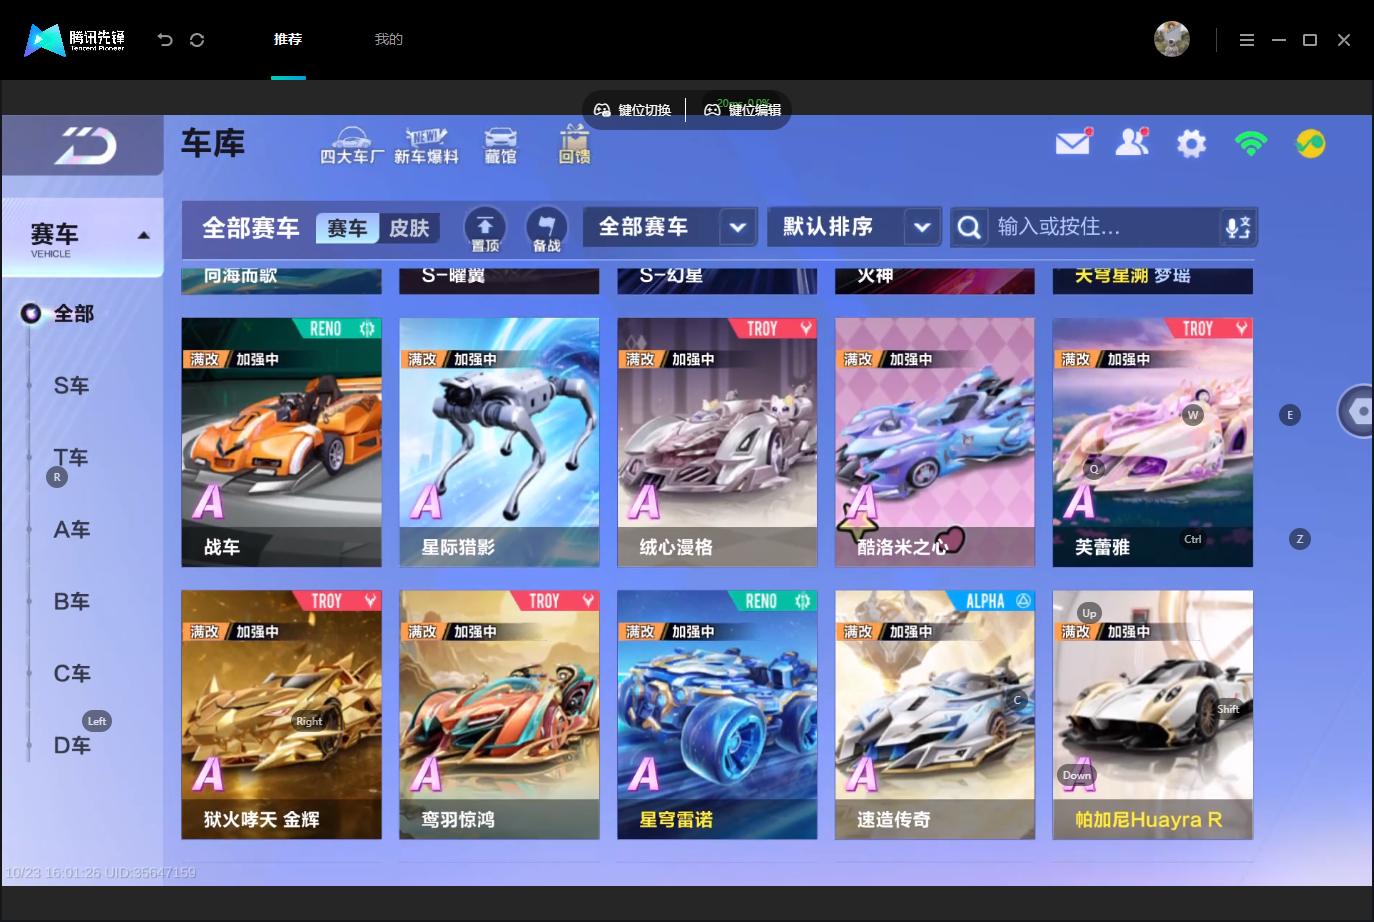This screenshot has width=1374, height=922.
Task: Click the yellow-green round icon at top right
Action: click(x=1310, y=143)
